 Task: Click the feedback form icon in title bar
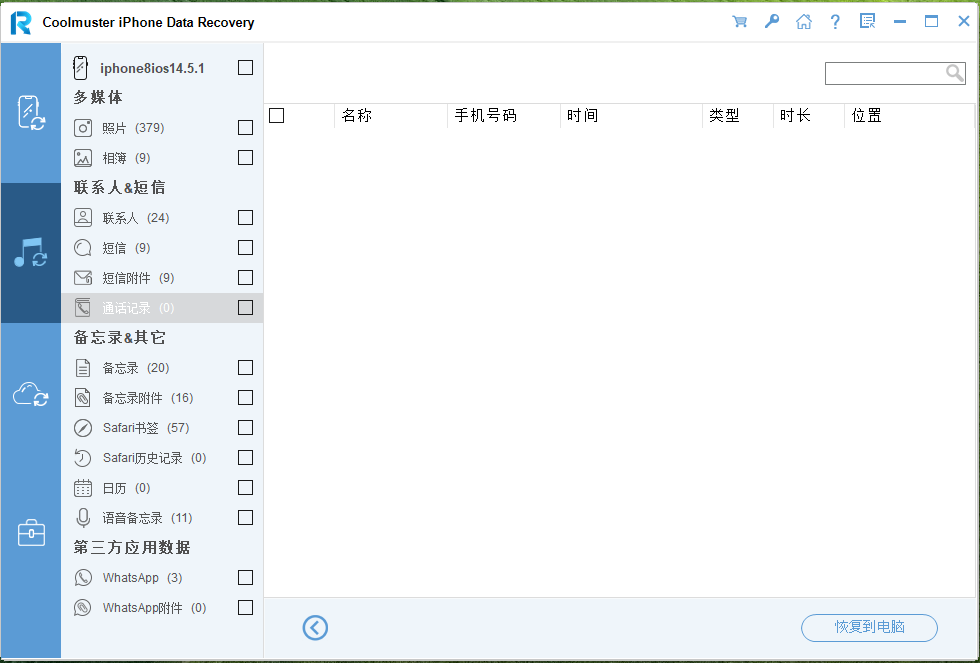click(868, 22)
